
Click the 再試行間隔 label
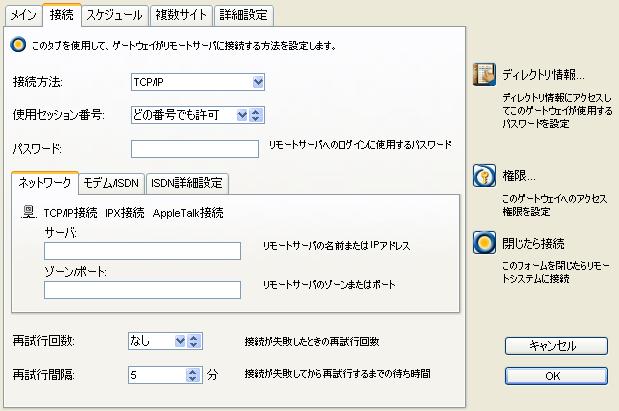(43, 374)
